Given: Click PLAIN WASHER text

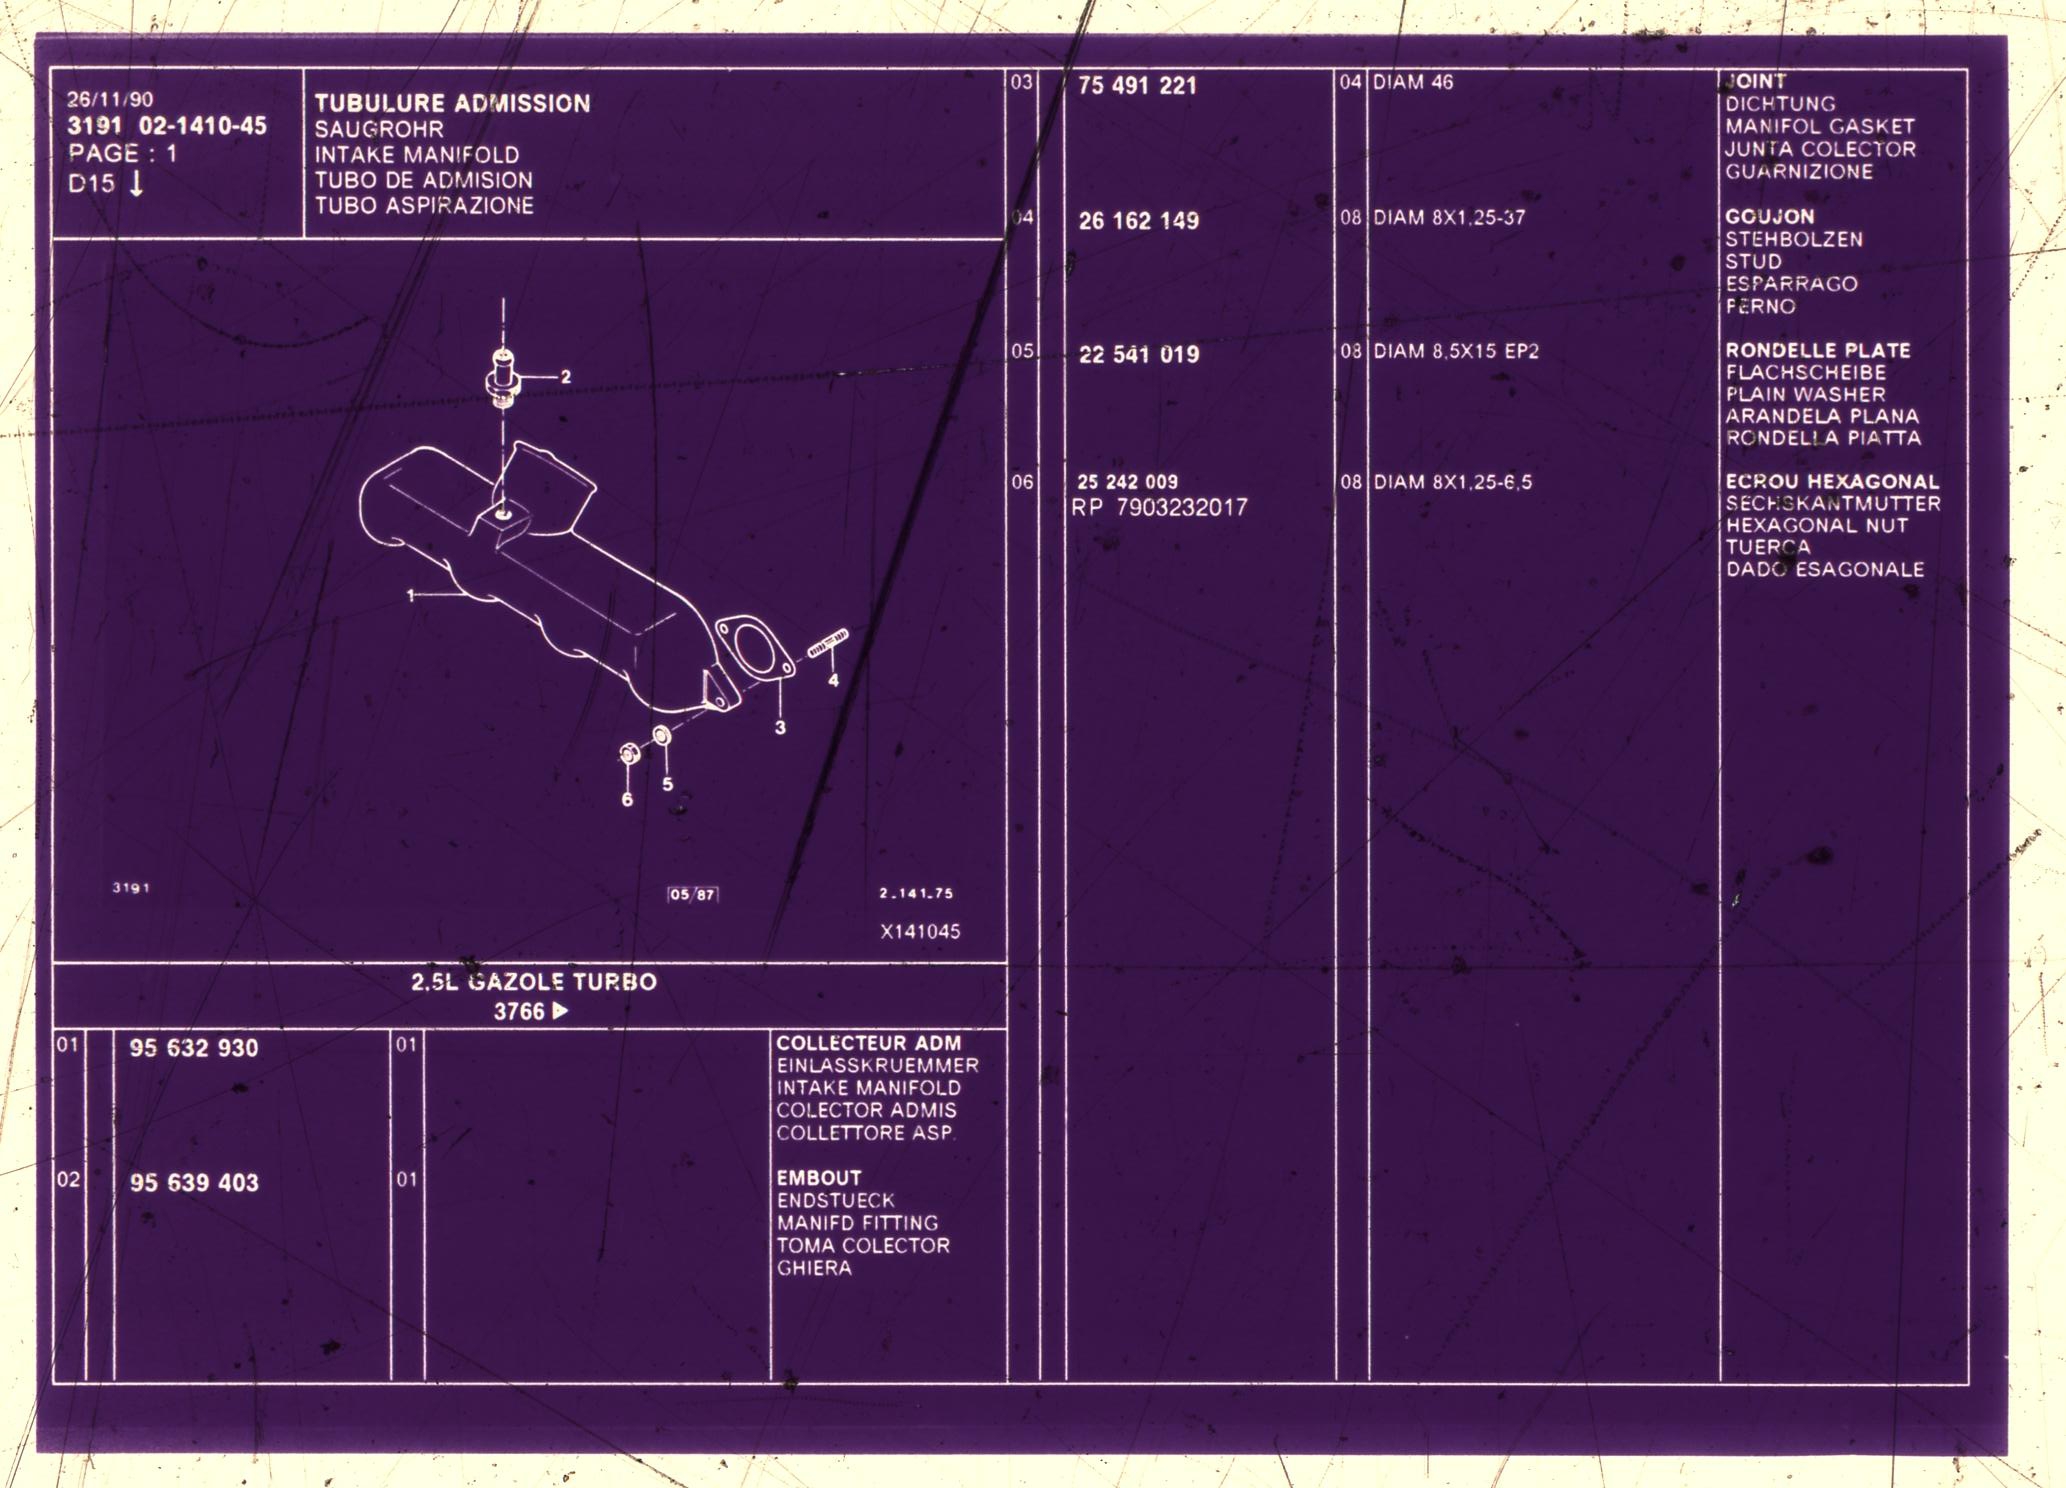Looking at the screenshot, I should 1805,395.
